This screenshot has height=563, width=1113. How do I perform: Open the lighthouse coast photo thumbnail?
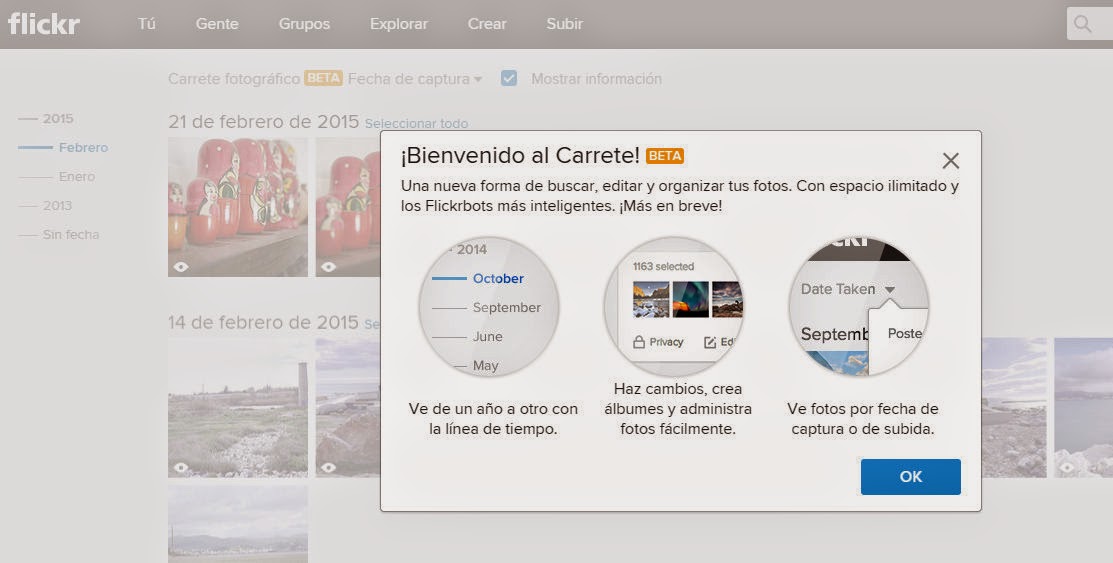(x=238, y=408)
